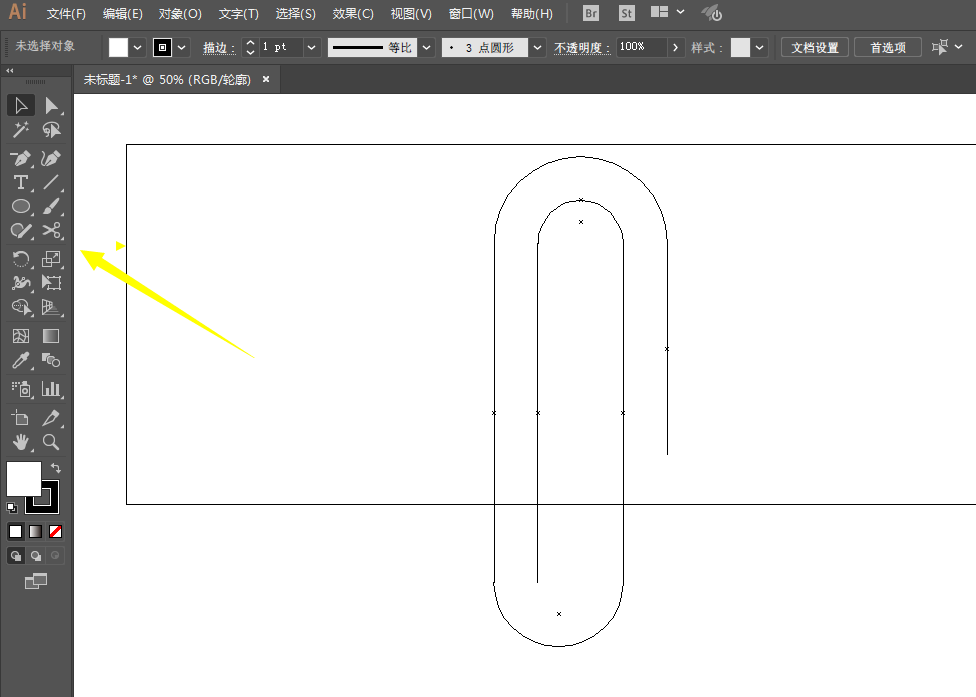Select the Direct Selection tool
The height and width of the screenshot is (697, 976).
click(52, 106)
